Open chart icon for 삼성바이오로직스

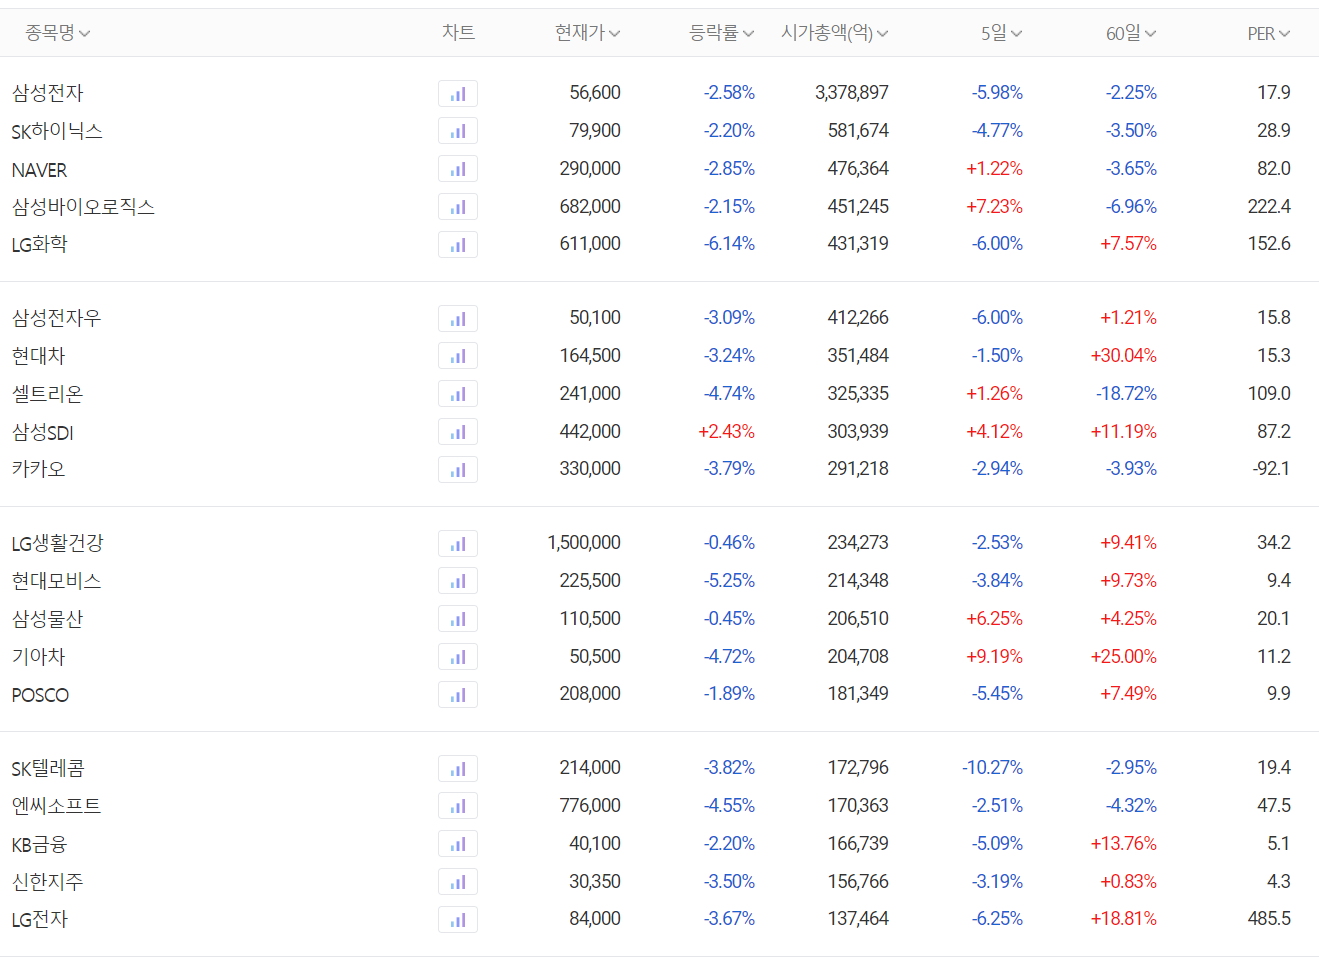coord(458,207)
